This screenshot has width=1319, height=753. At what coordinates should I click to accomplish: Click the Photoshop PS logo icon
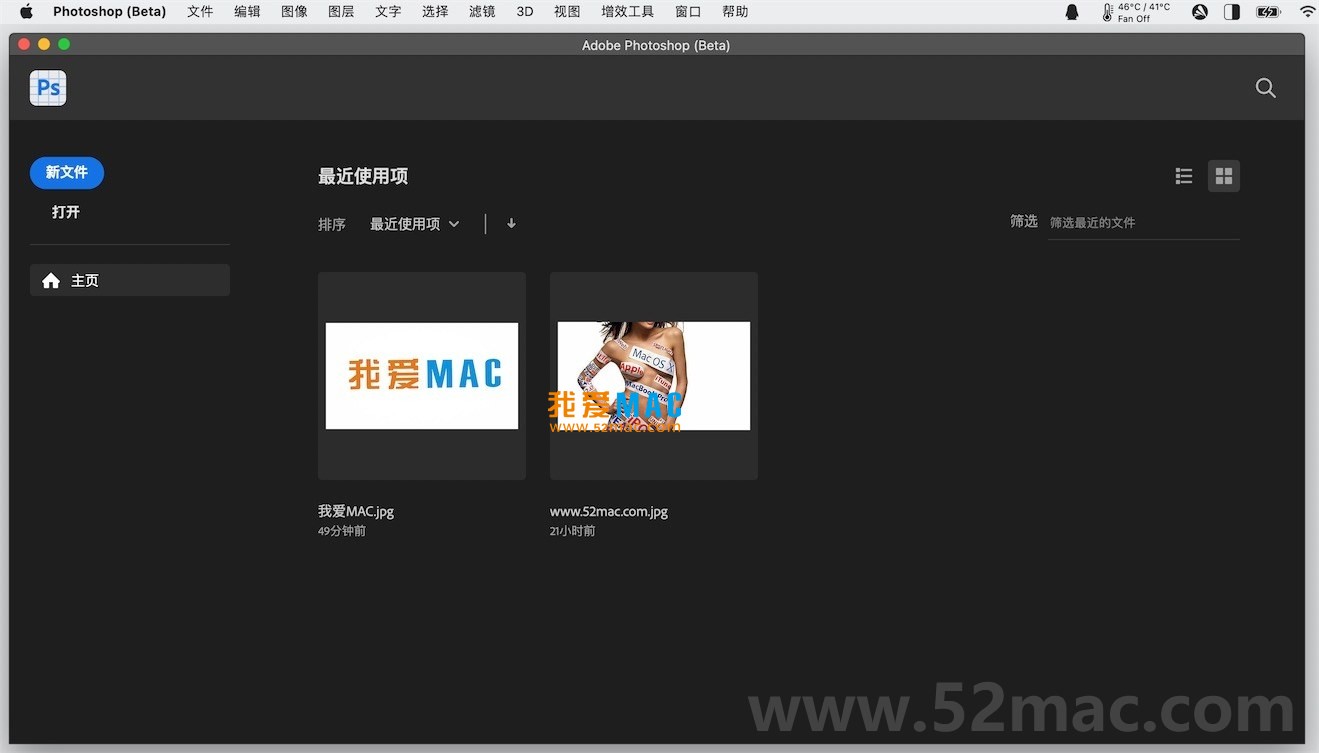[47, 88]
